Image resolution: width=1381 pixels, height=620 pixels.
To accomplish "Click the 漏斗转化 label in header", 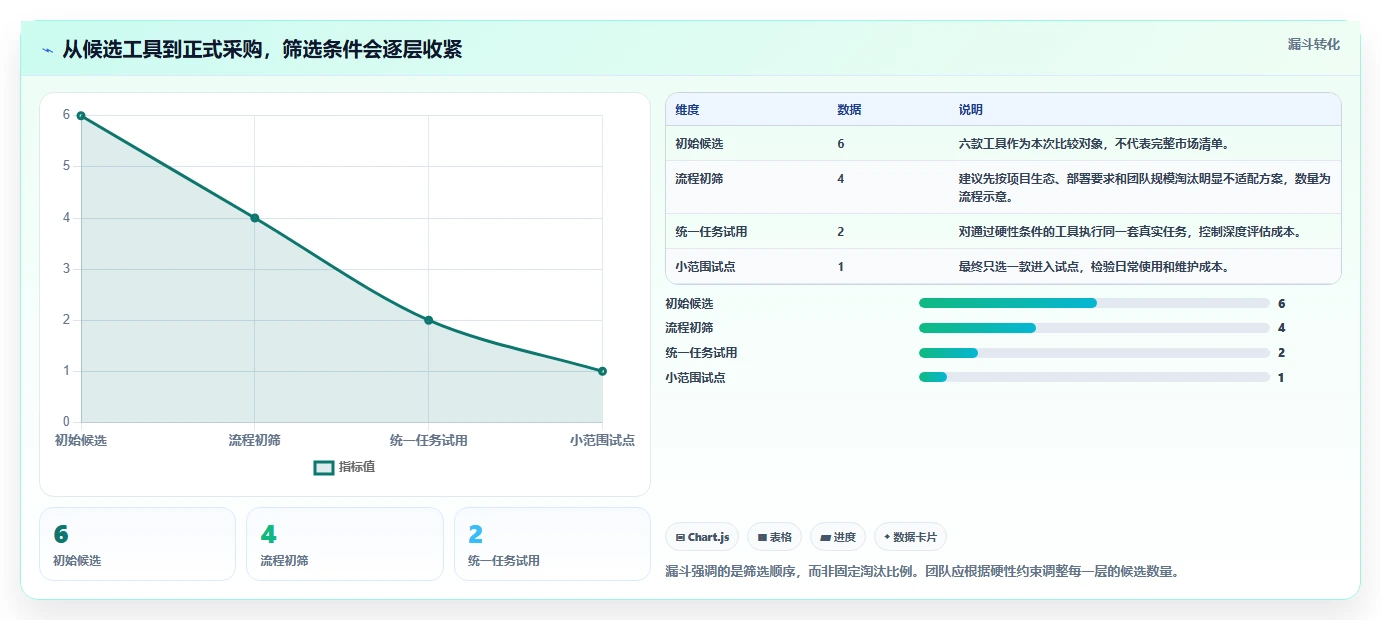I will pos(1313,44).
